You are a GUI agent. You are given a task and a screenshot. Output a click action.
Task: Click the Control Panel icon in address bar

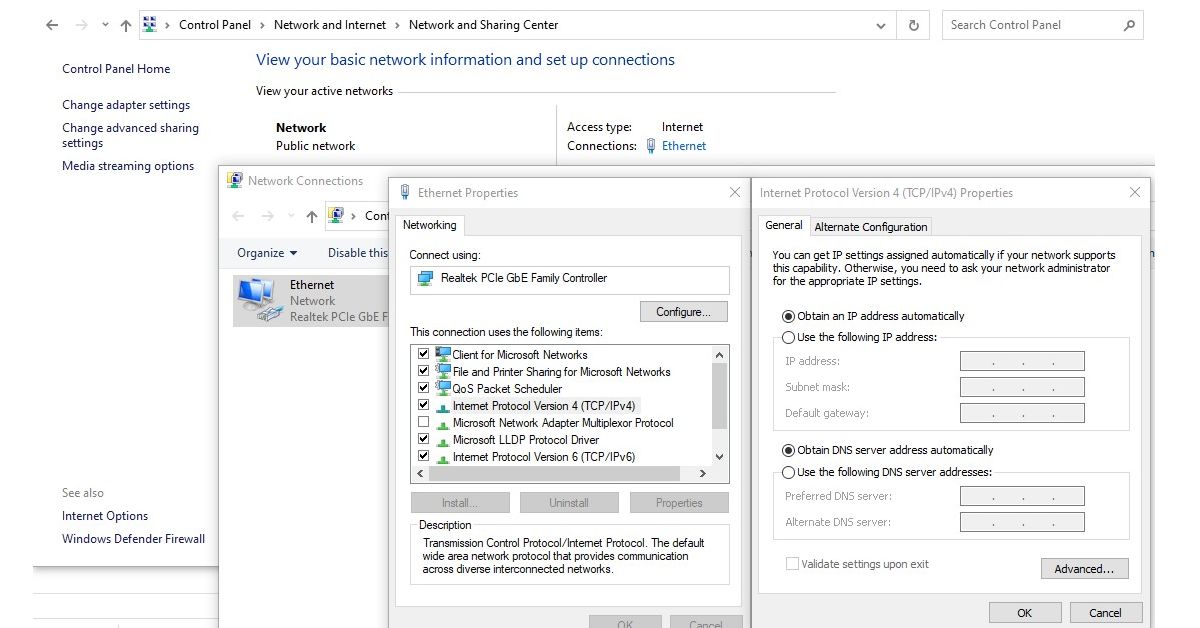coord(150,25)
